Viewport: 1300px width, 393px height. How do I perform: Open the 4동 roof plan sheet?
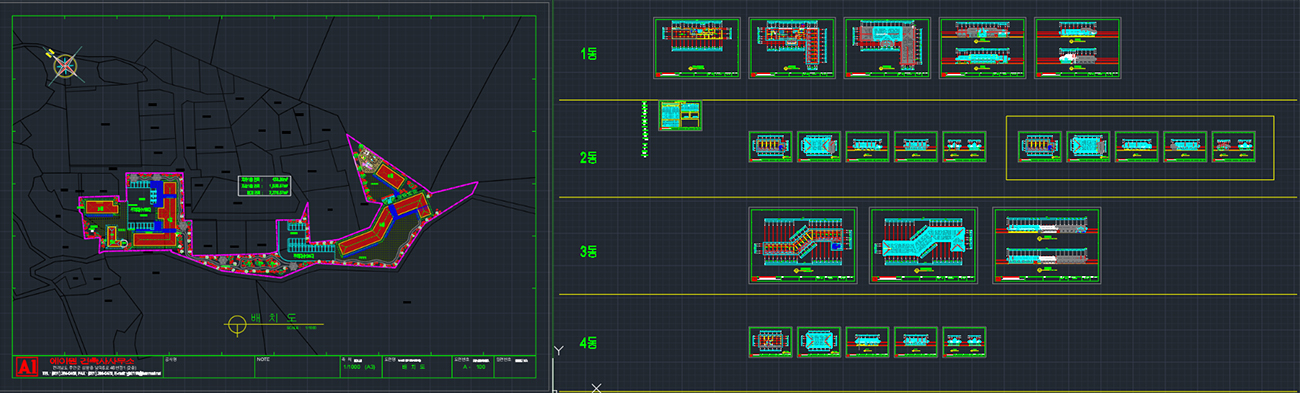coord(818,343)
